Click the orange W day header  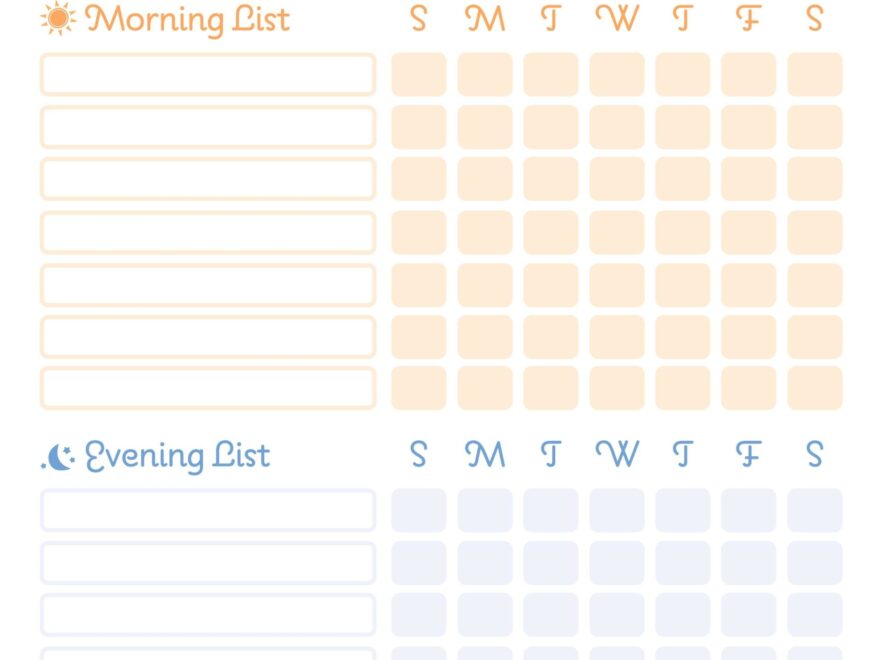click(616, 18)
